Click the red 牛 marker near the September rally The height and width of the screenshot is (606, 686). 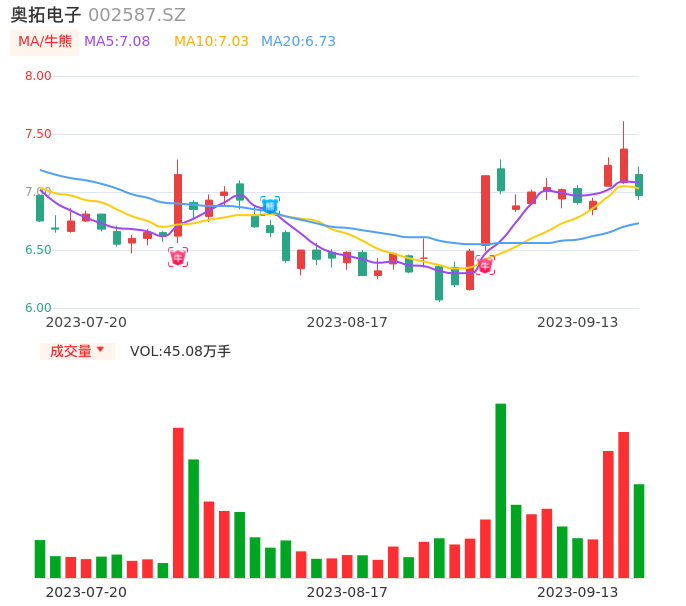(485, 265)
